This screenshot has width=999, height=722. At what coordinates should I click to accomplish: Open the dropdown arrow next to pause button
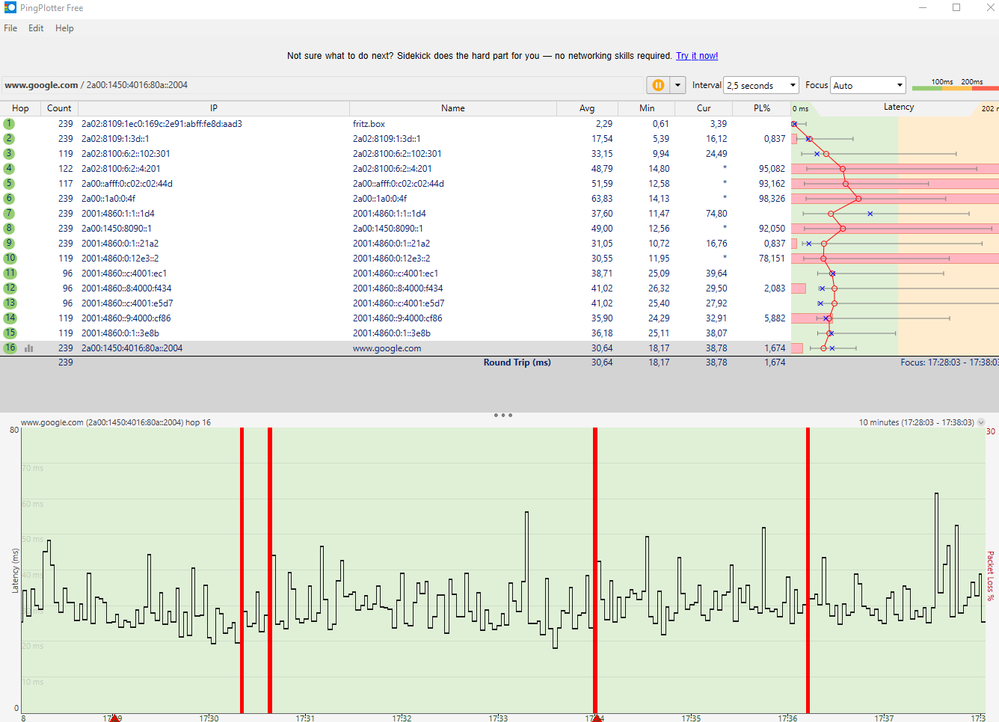click(677, 85)
